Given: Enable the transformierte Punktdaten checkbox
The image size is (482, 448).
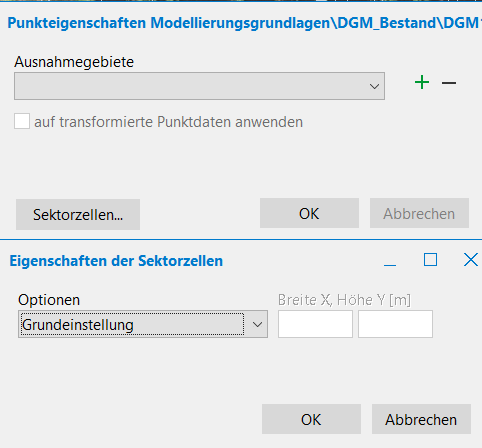Looking at the screenshot, I should (x=22, y=121).
